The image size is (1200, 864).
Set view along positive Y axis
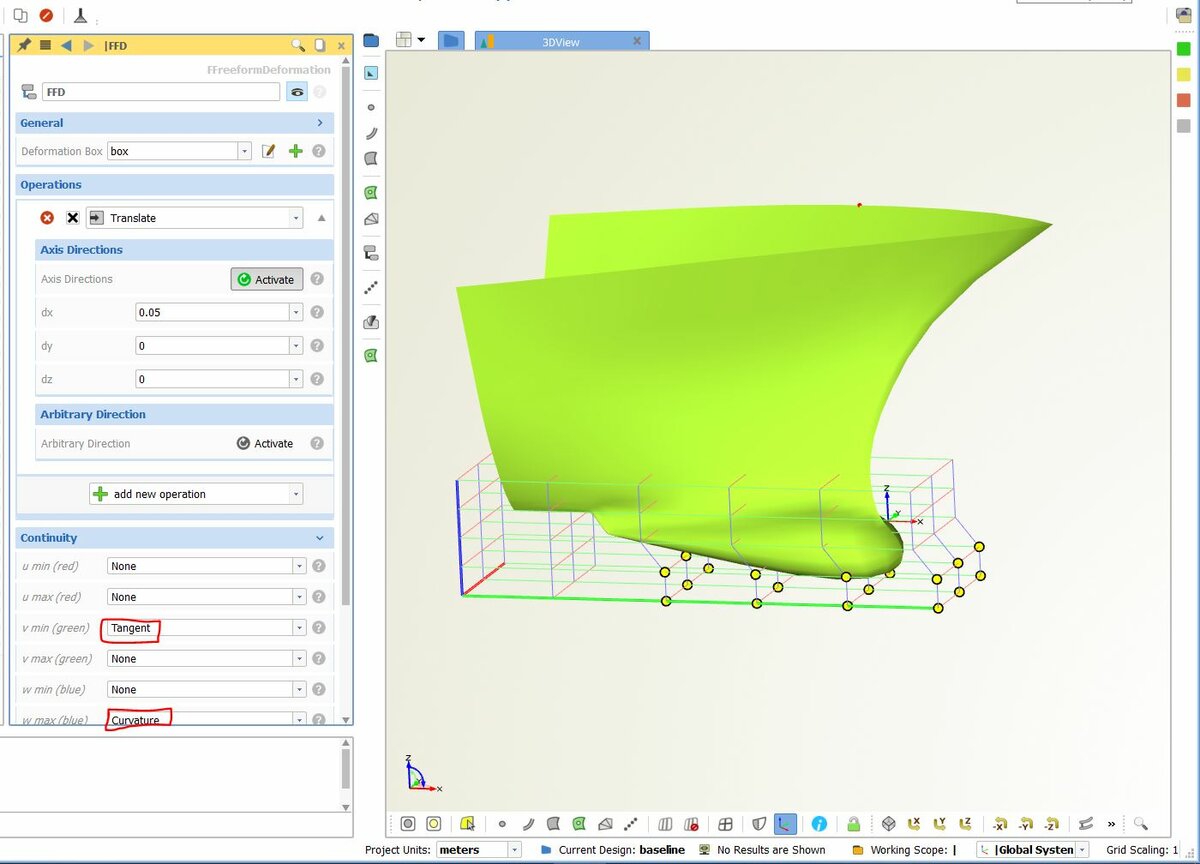pyautogui.click(x=940, y=824)
